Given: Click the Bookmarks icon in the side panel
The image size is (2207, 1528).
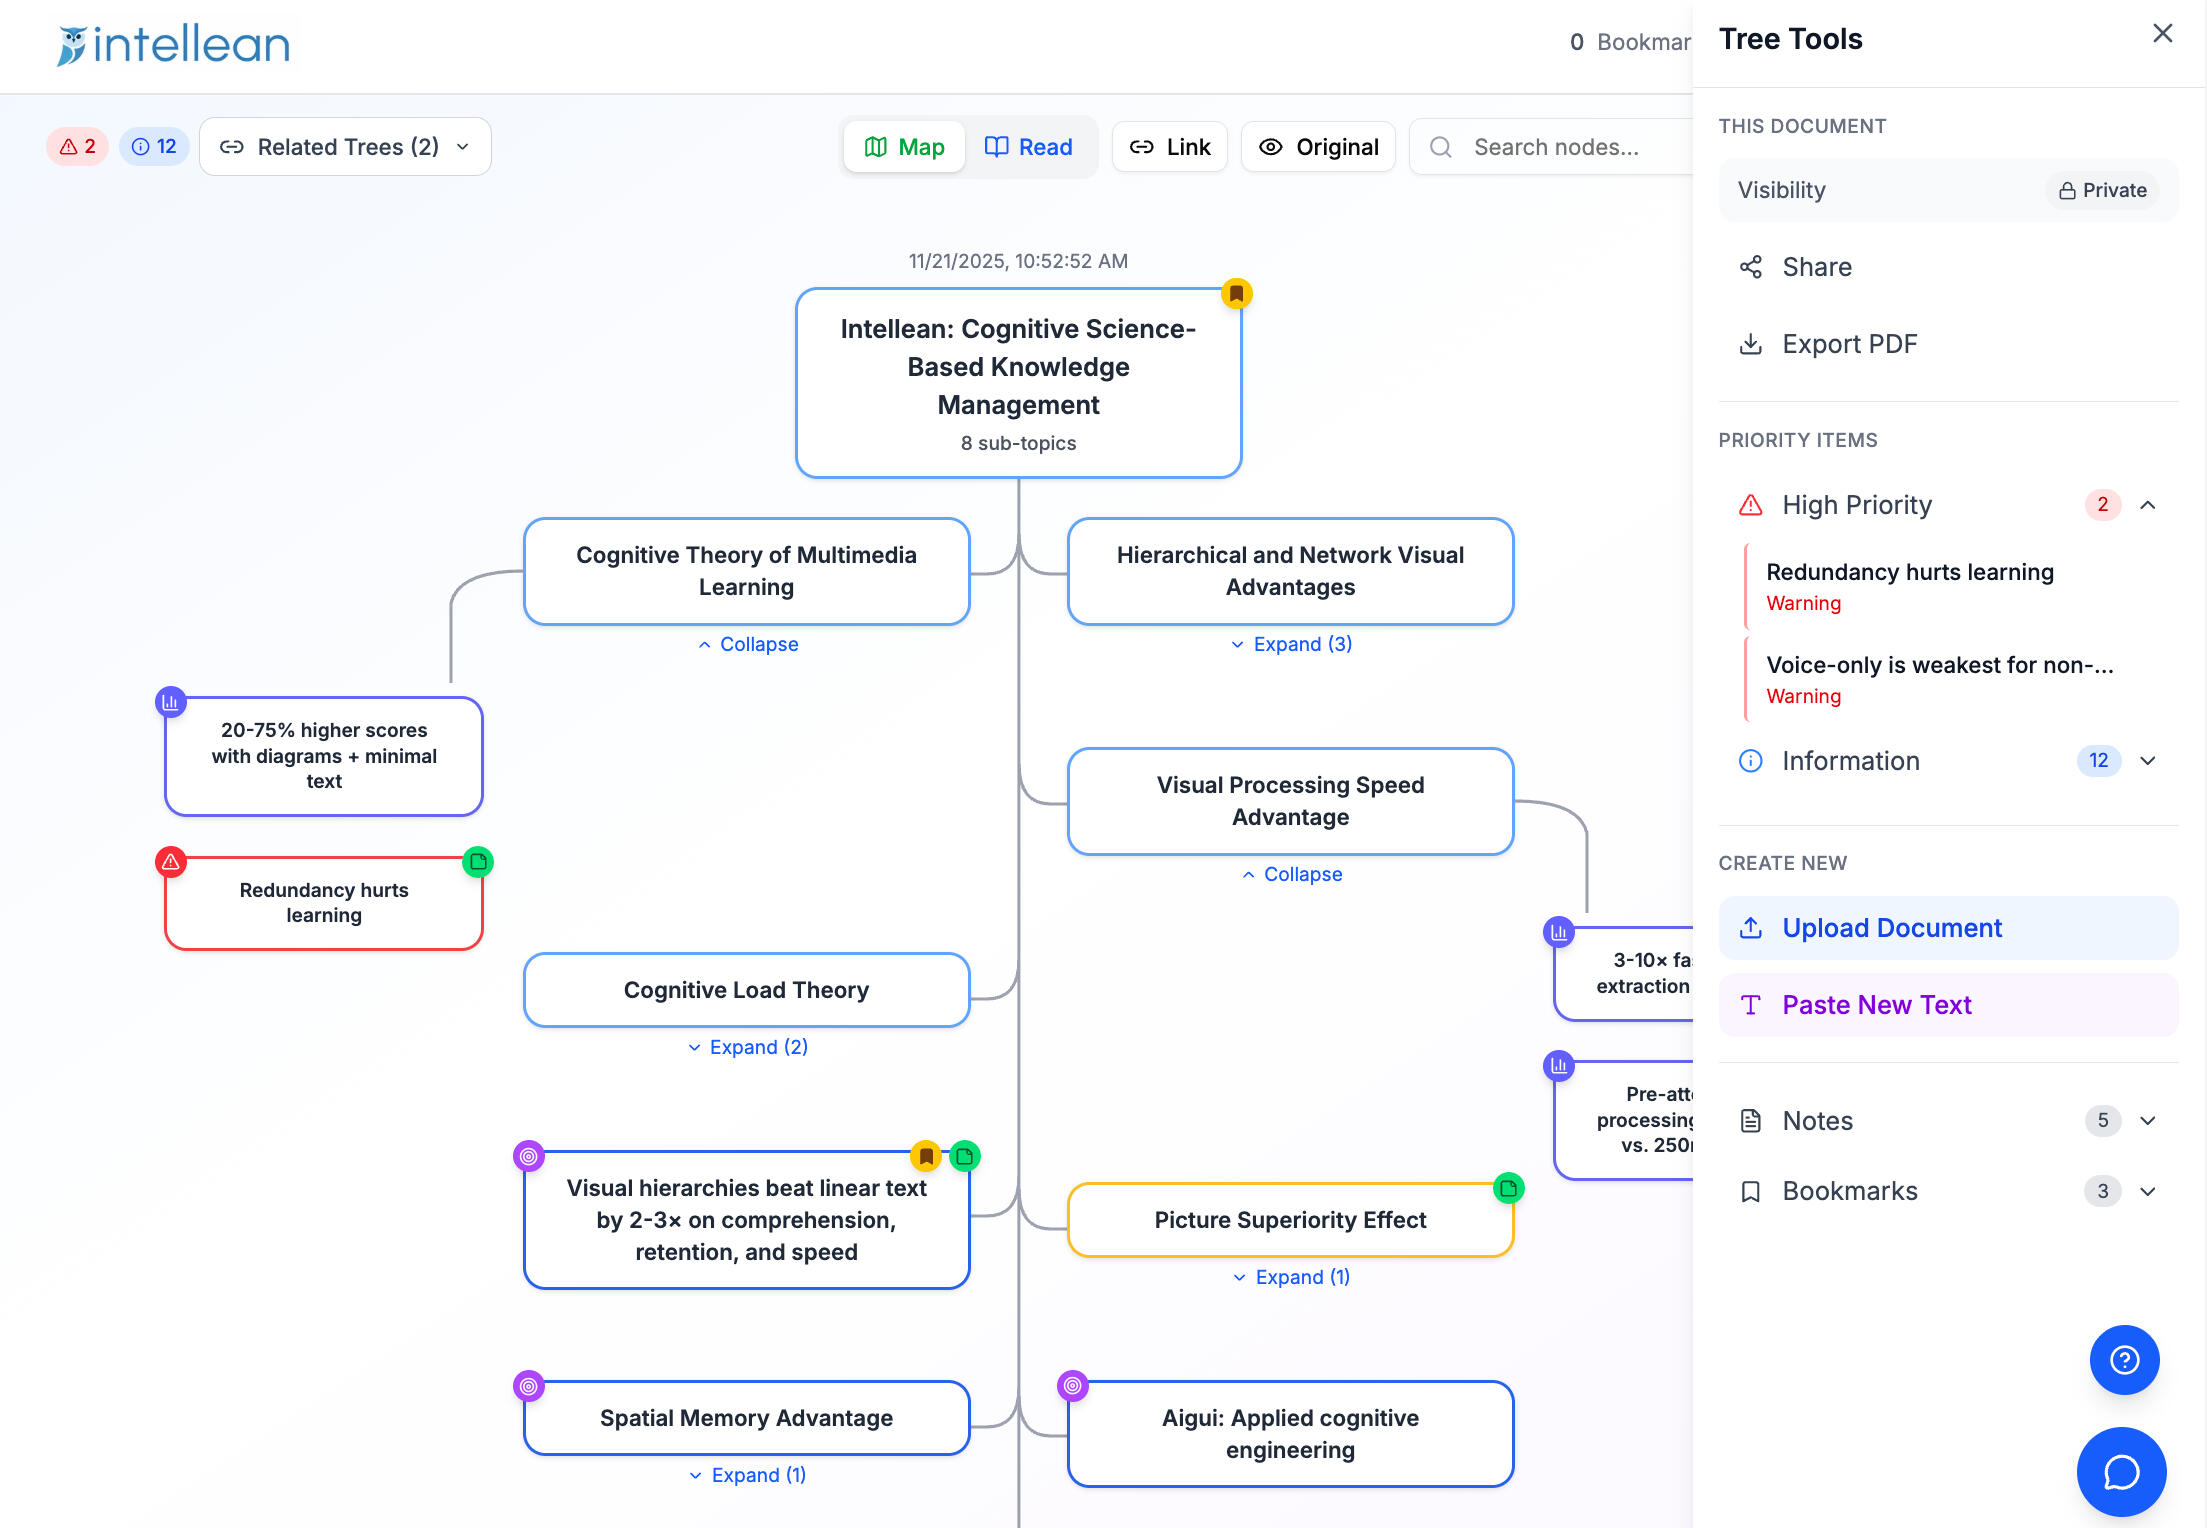Looking at the screenshot, I should 1750,1191.
